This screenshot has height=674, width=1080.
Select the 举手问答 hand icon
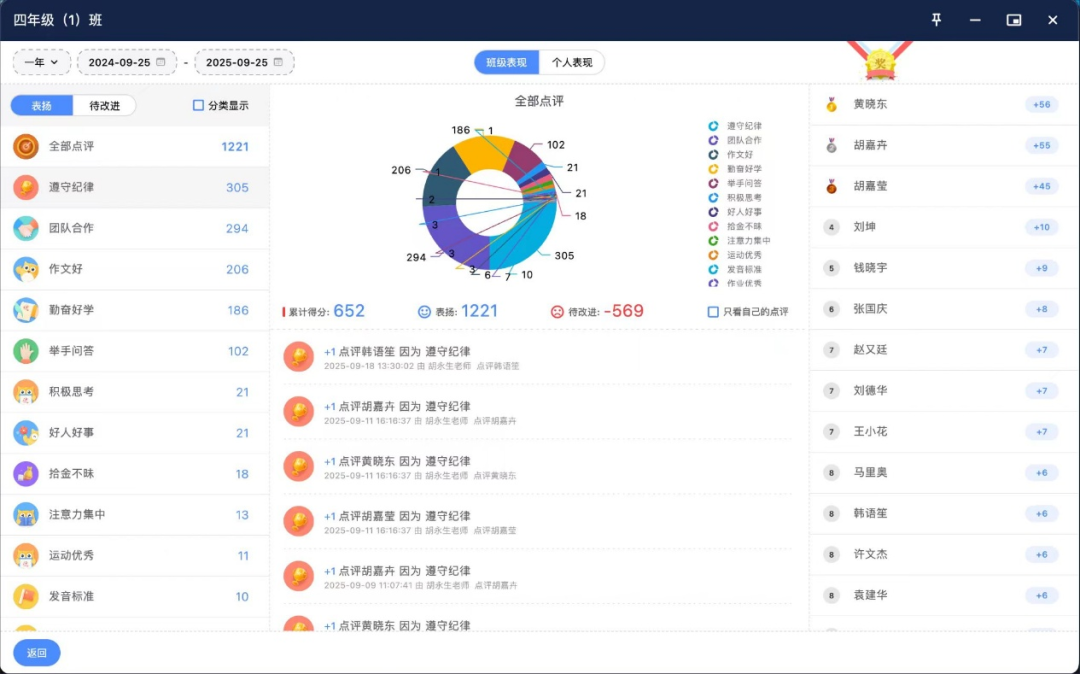26,351
